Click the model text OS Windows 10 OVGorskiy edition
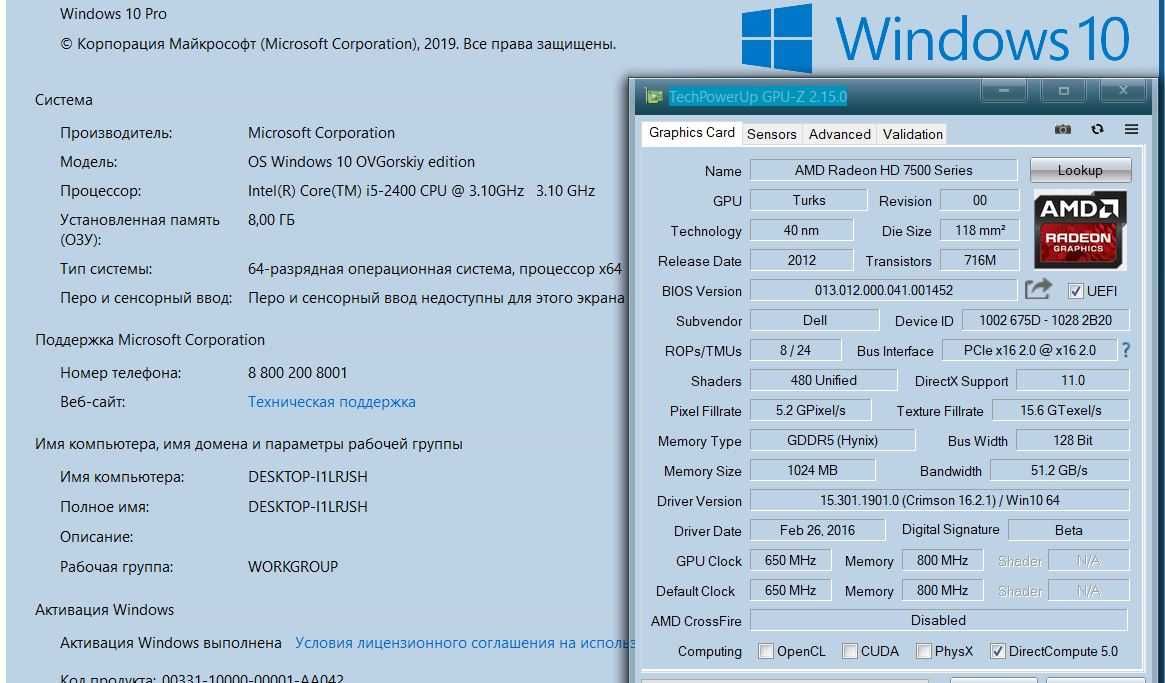Image resolution: width=1165 pixels, height=683 pixels. [x=361, y=162]
